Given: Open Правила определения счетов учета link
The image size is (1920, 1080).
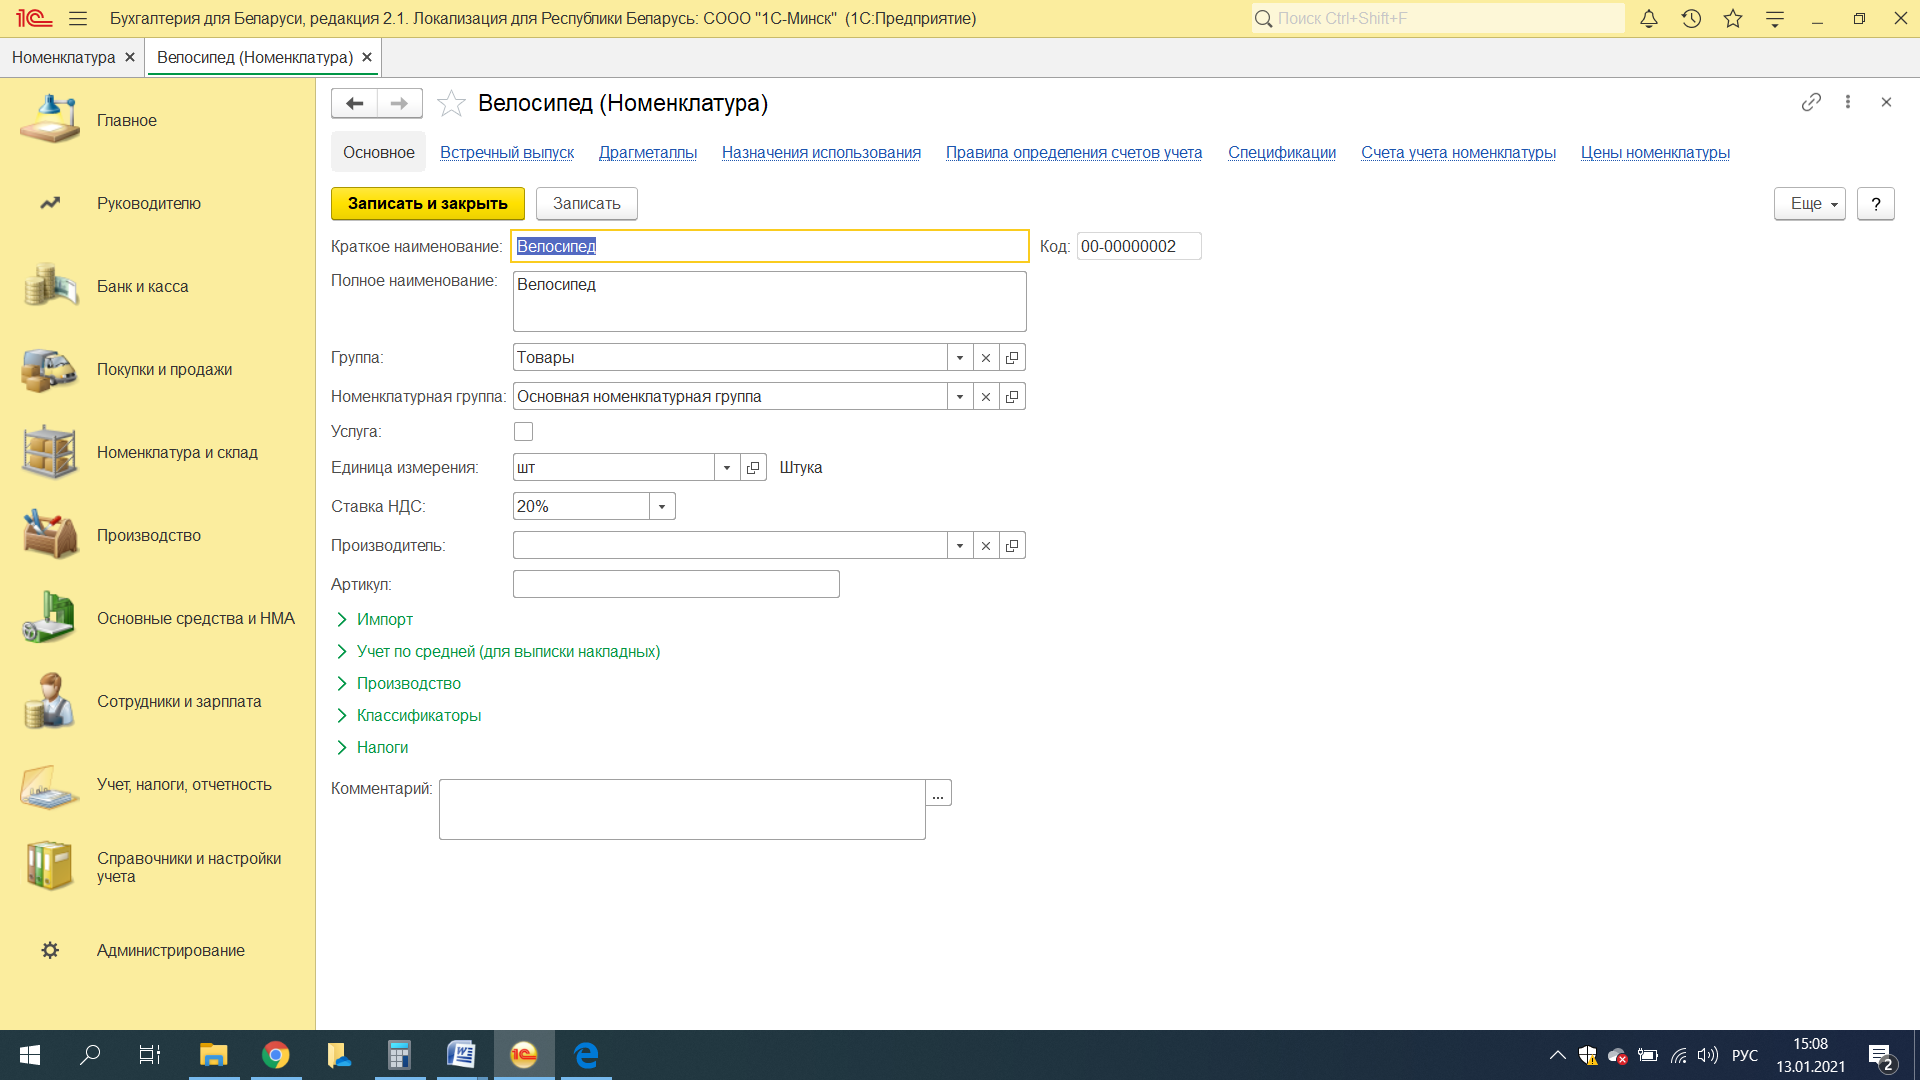Looking at the screenshot, I should coord(1074,152).
